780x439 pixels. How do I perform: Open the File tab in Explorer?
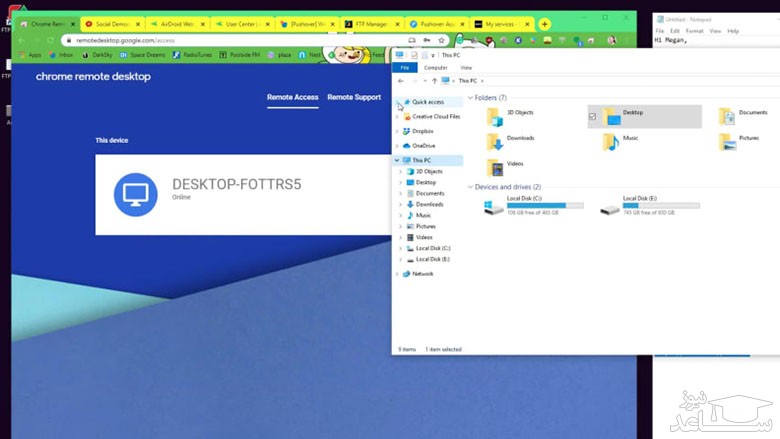click(404, 68)
